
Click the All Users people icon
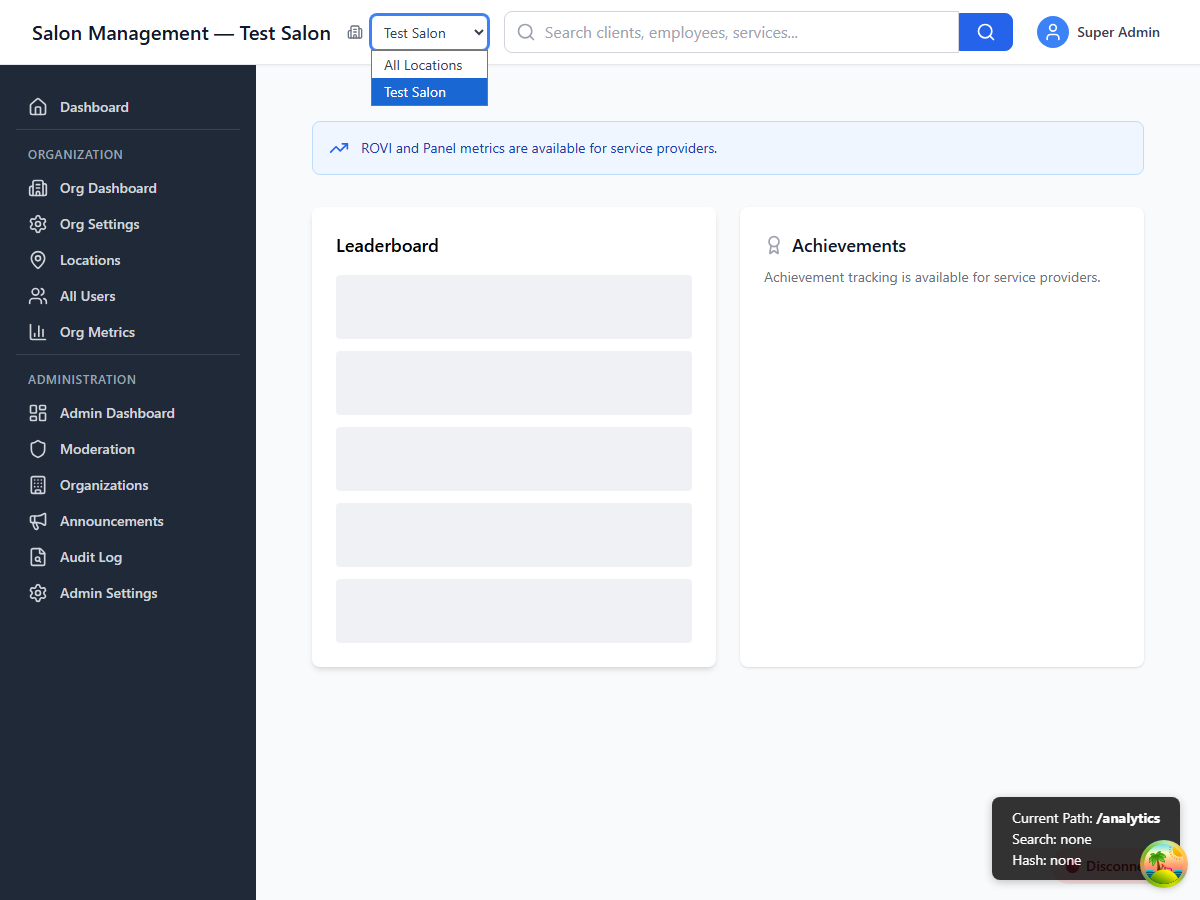pyautogui.click(x=38, y=296)
